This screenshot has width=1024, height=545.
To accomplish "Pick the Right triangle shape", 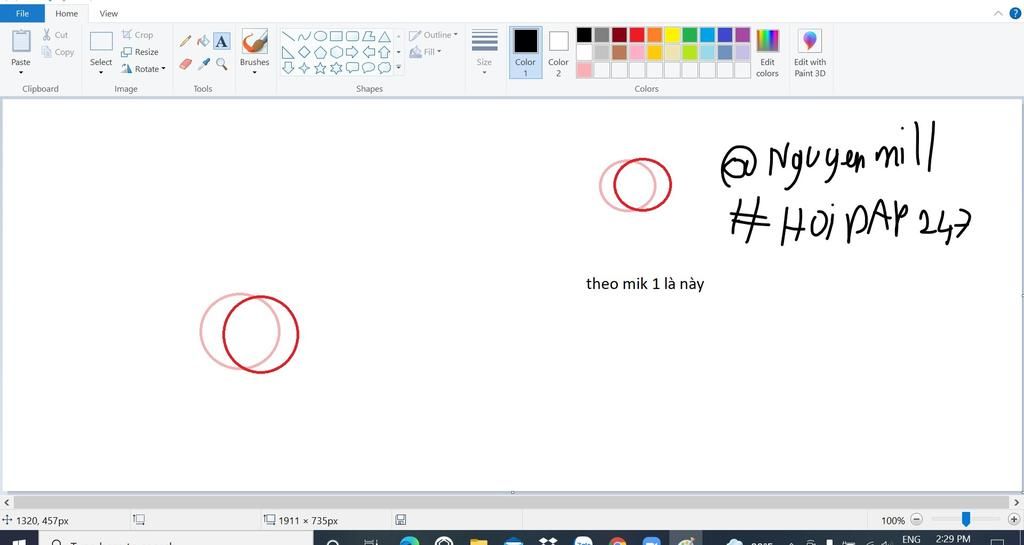I will [288, 52].
